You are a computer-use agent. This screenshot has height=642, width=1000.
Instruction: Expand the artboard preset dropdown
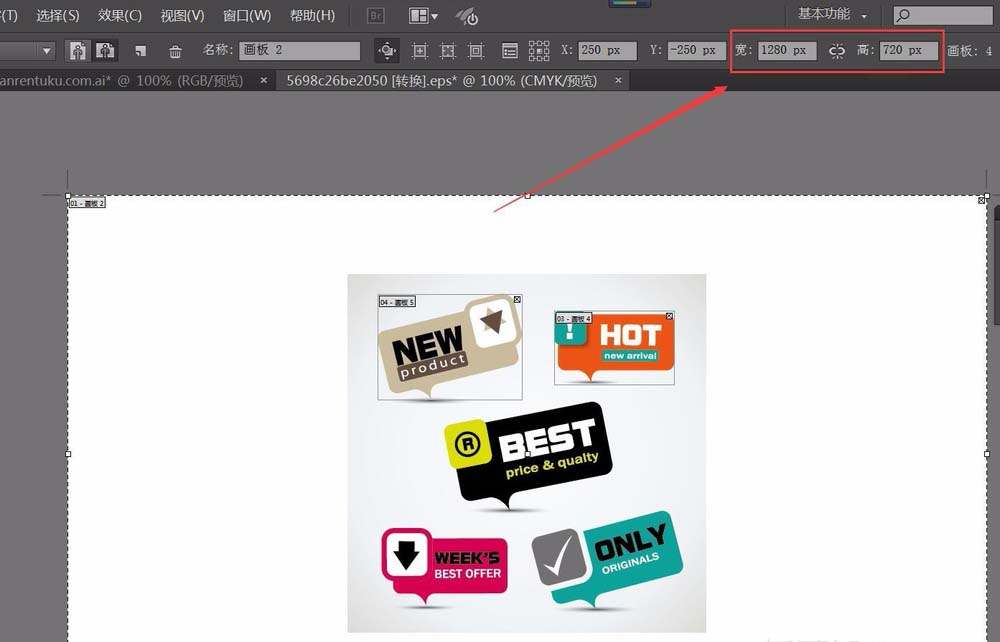47,50
